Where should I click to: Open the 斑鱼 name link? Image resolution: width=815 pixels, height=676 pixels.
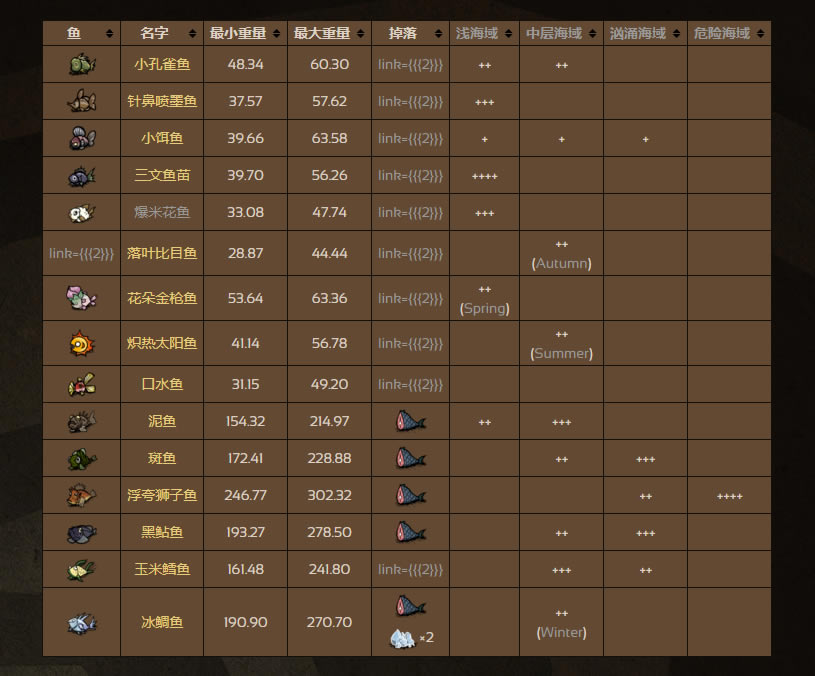tap(161, 459)
